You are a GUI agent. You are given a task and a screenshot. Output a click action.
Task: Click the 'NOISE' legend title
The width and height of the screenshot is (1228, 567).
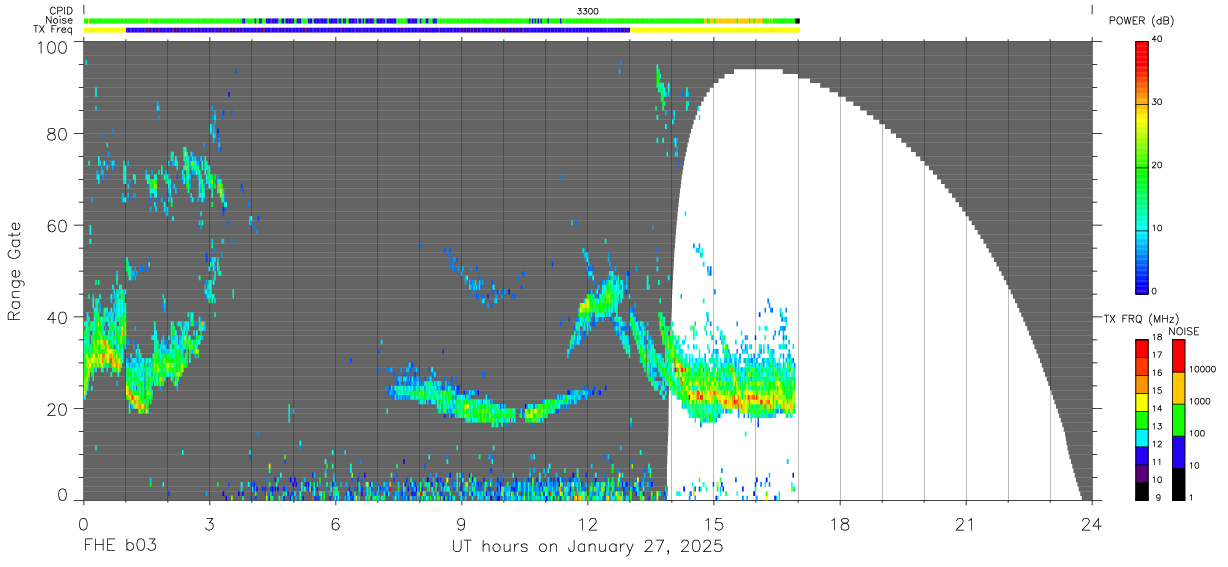tap(1184, 331)
